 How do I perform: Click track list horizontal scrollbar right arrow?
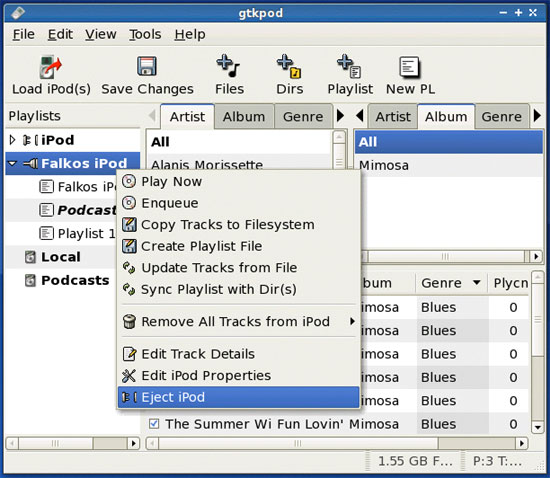[x=522, y=443]
